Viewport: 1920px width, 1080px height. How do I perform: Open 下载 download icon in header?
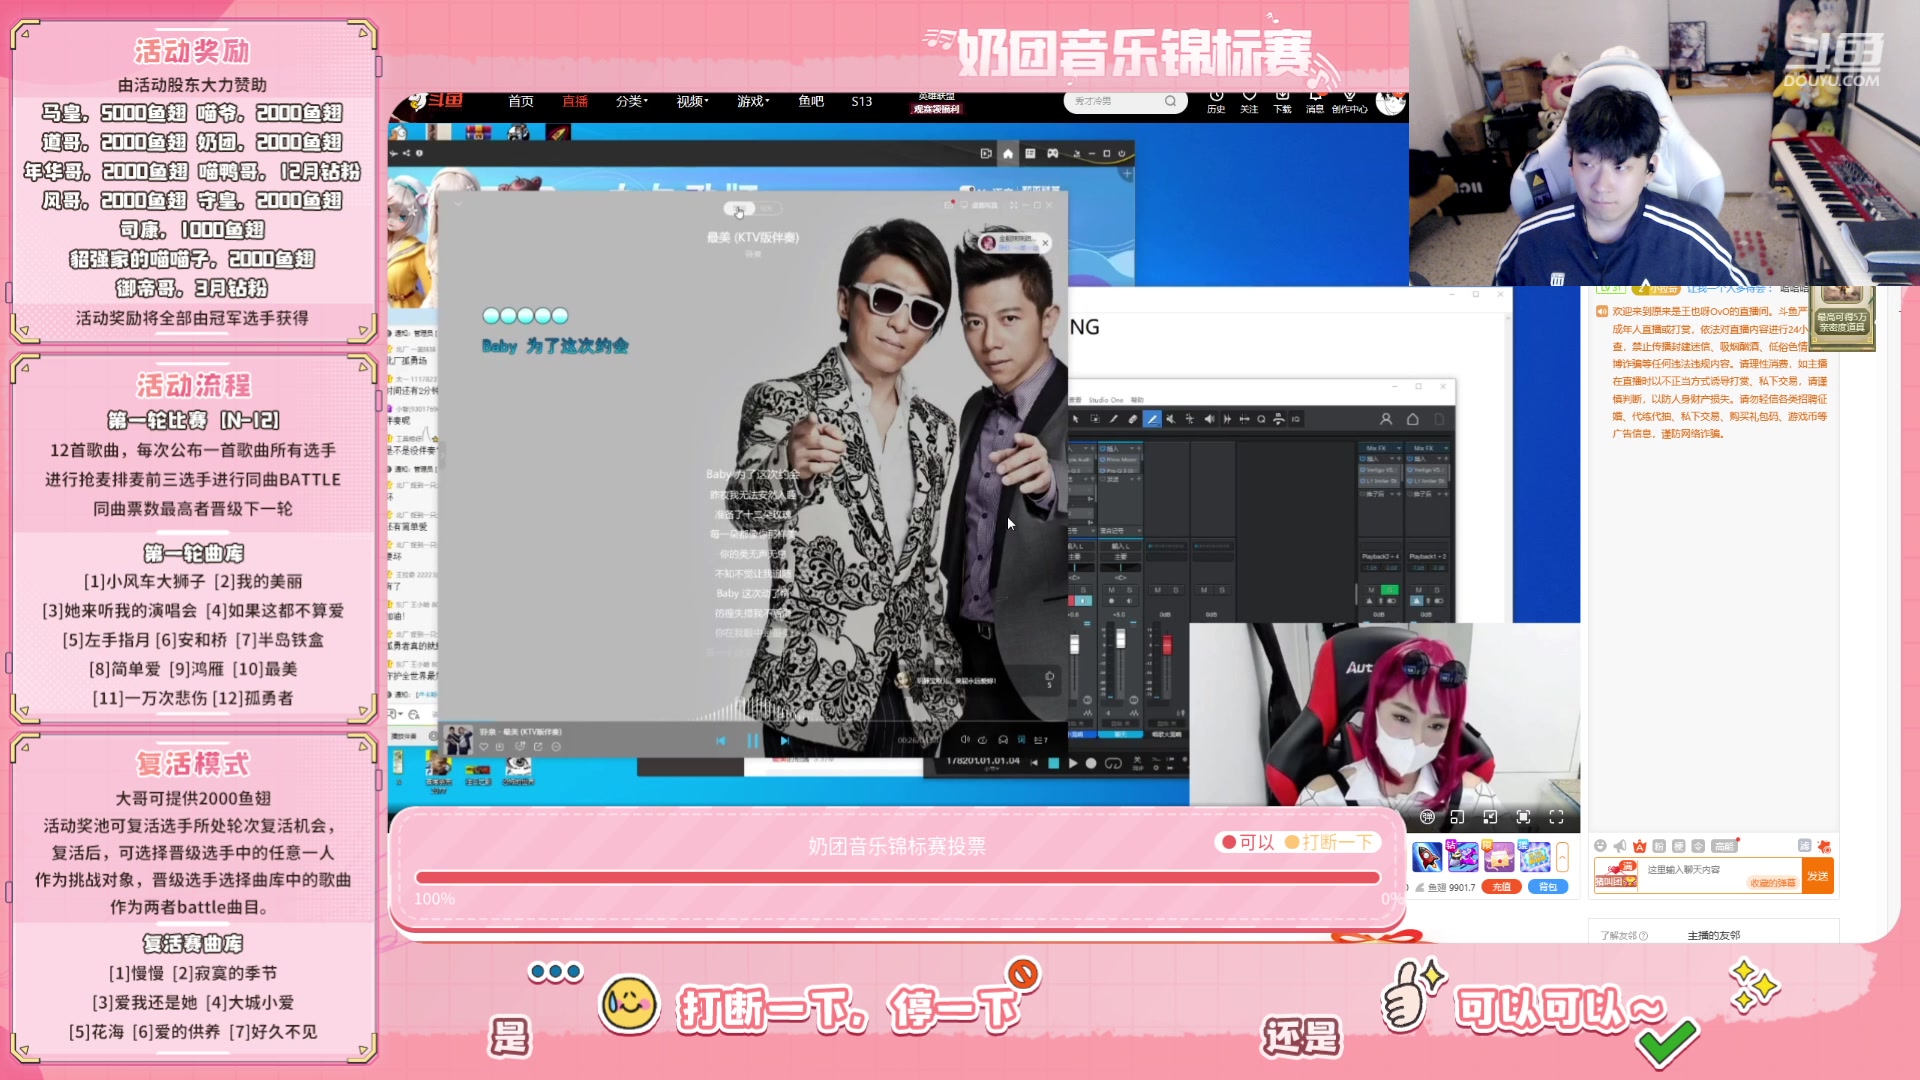coord(1282,101)
